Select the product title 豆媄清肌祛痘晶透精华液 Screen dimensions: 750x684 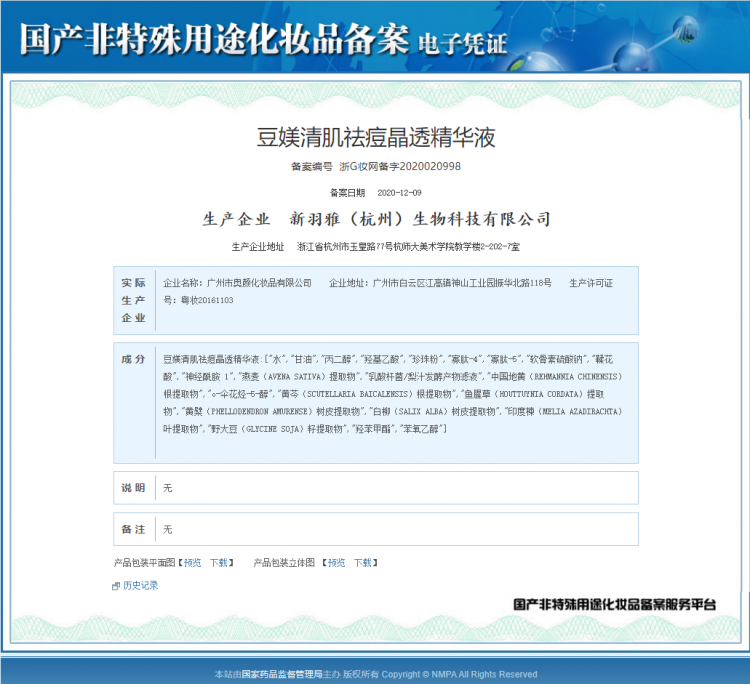click(375, 137)
